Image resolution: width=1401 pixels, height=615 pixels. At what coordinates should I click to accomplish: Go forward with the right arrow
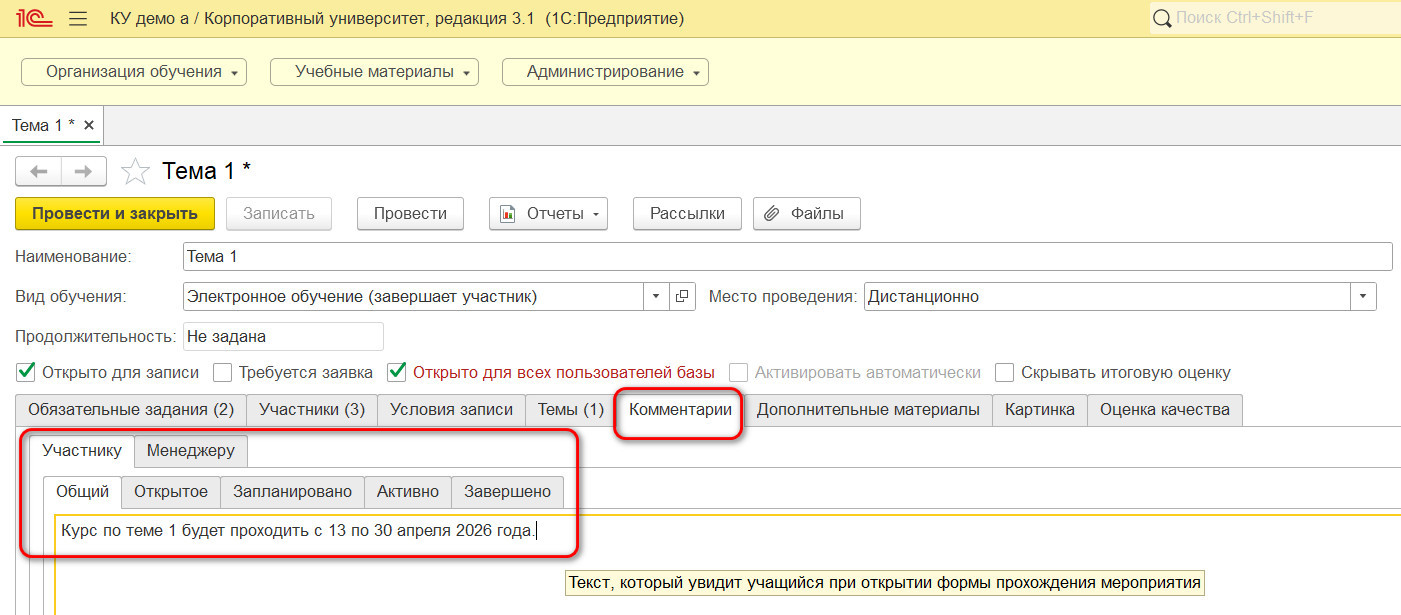[84, 171]
